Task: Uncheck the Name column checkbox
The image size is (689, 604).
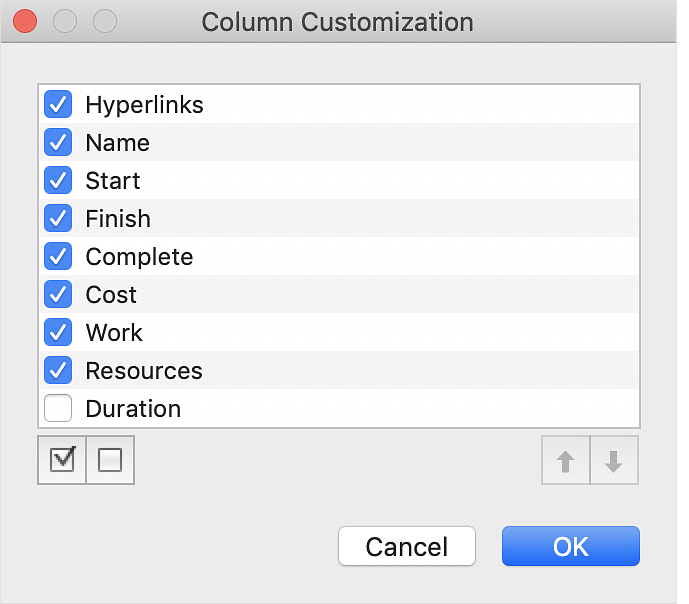Action: tap(58, 142)
